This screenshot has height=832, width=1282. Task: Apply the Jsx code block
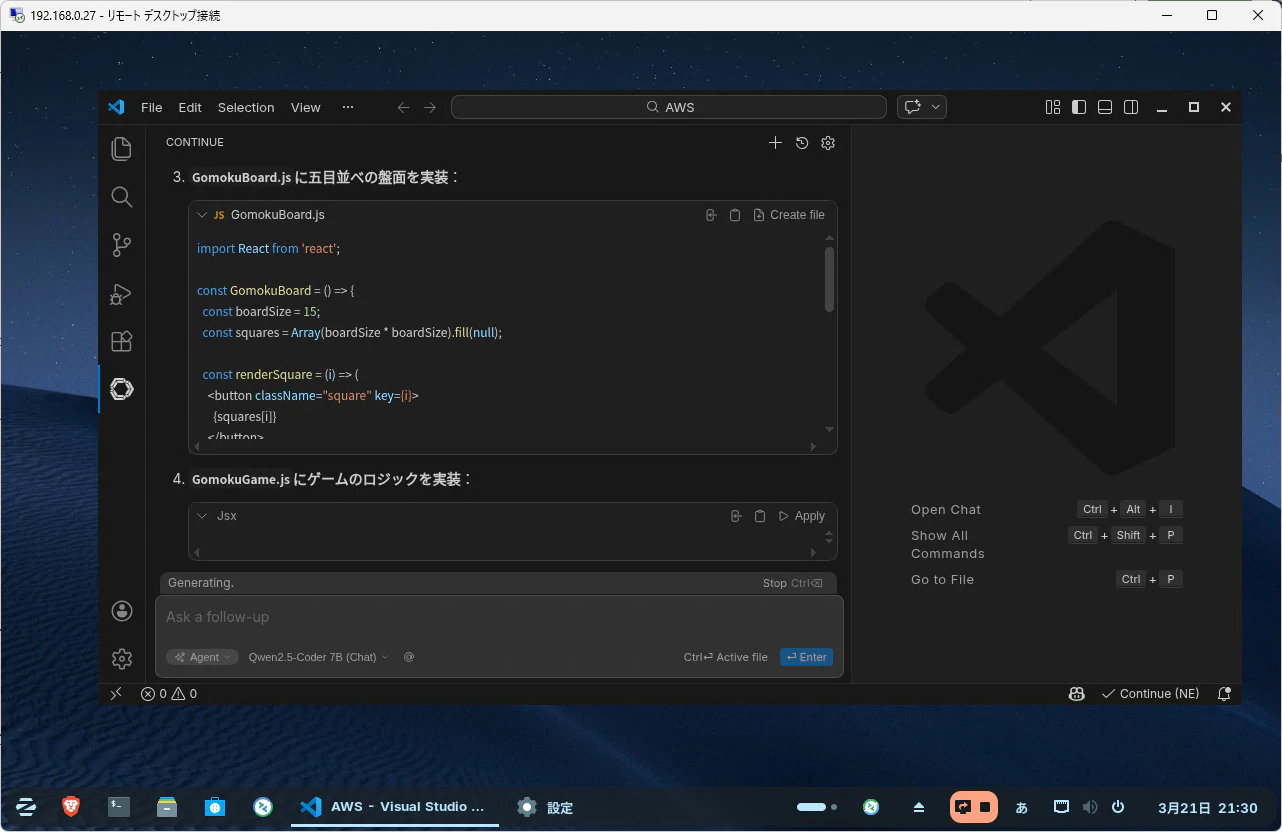click(801, 516)
